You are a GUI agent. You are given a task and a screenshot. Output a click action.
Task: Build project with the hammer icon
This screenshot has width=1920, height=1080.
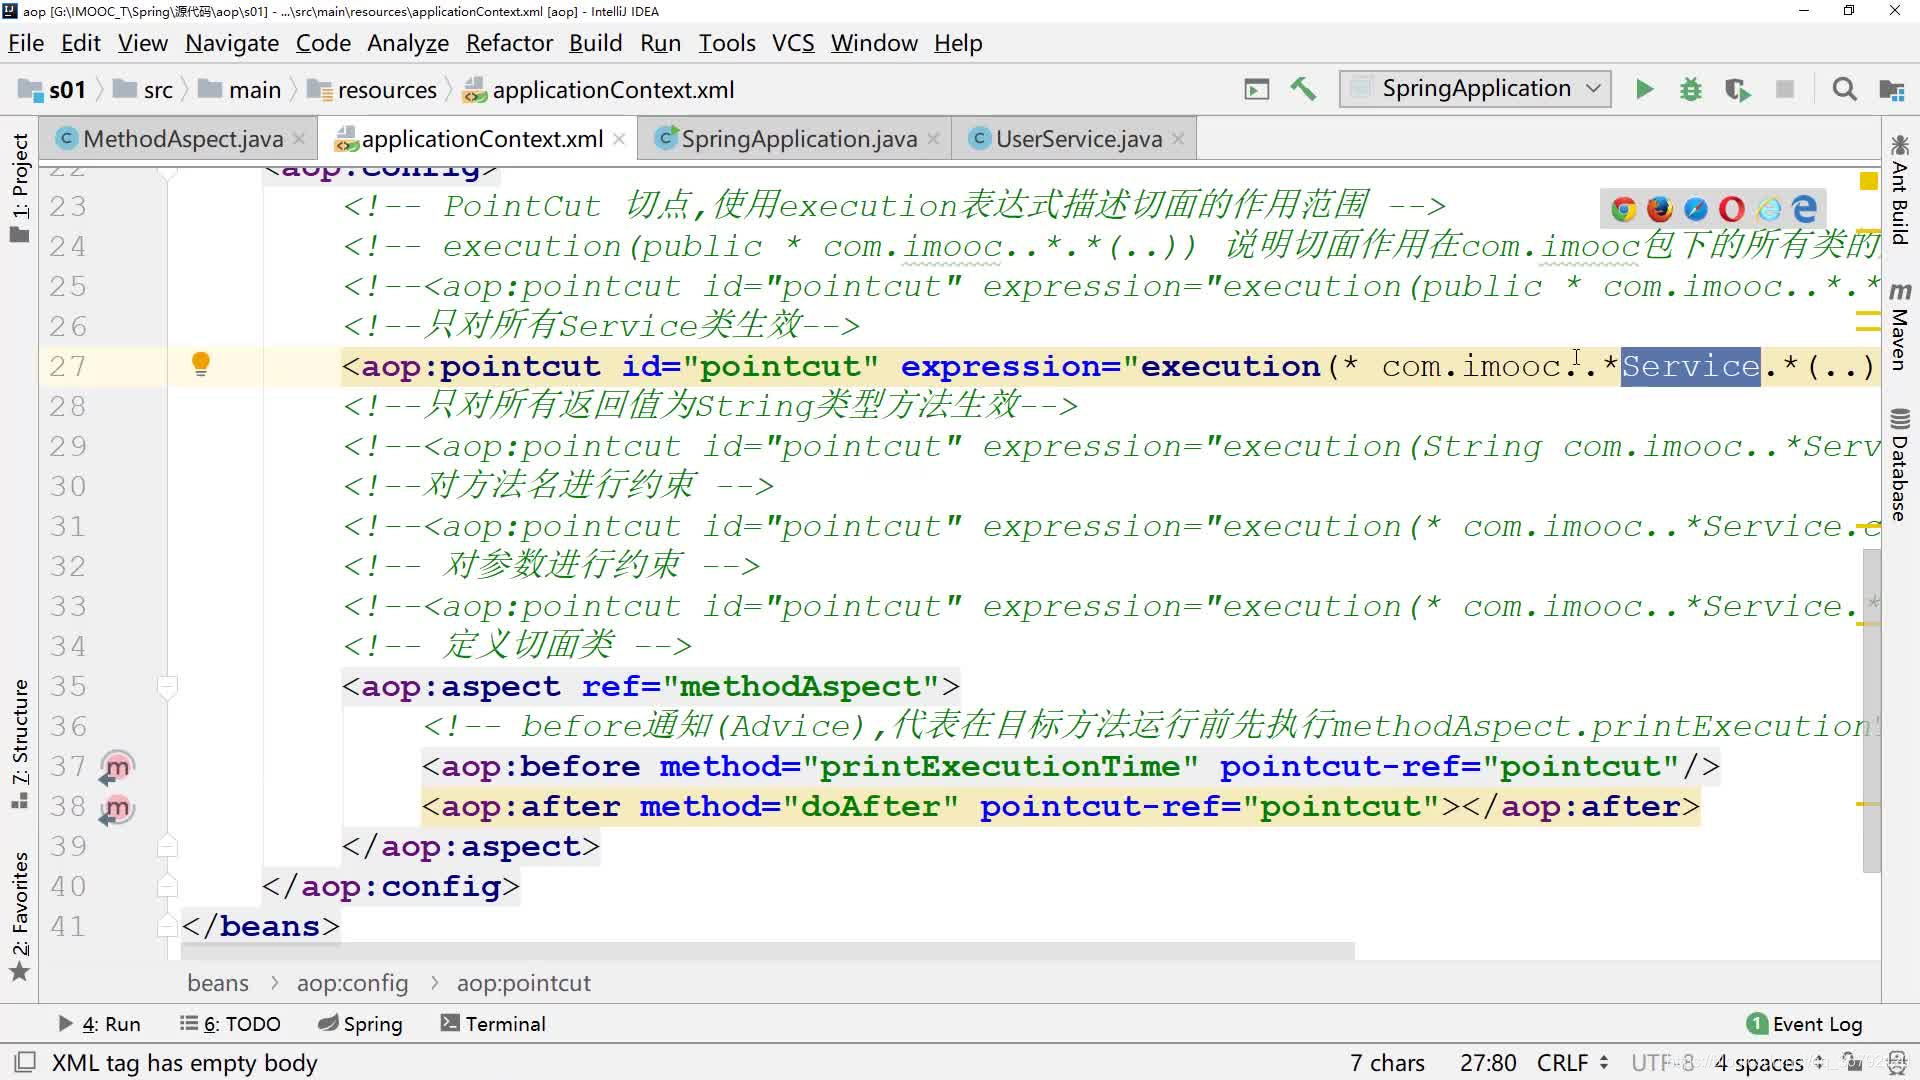tap(1303, 89)
